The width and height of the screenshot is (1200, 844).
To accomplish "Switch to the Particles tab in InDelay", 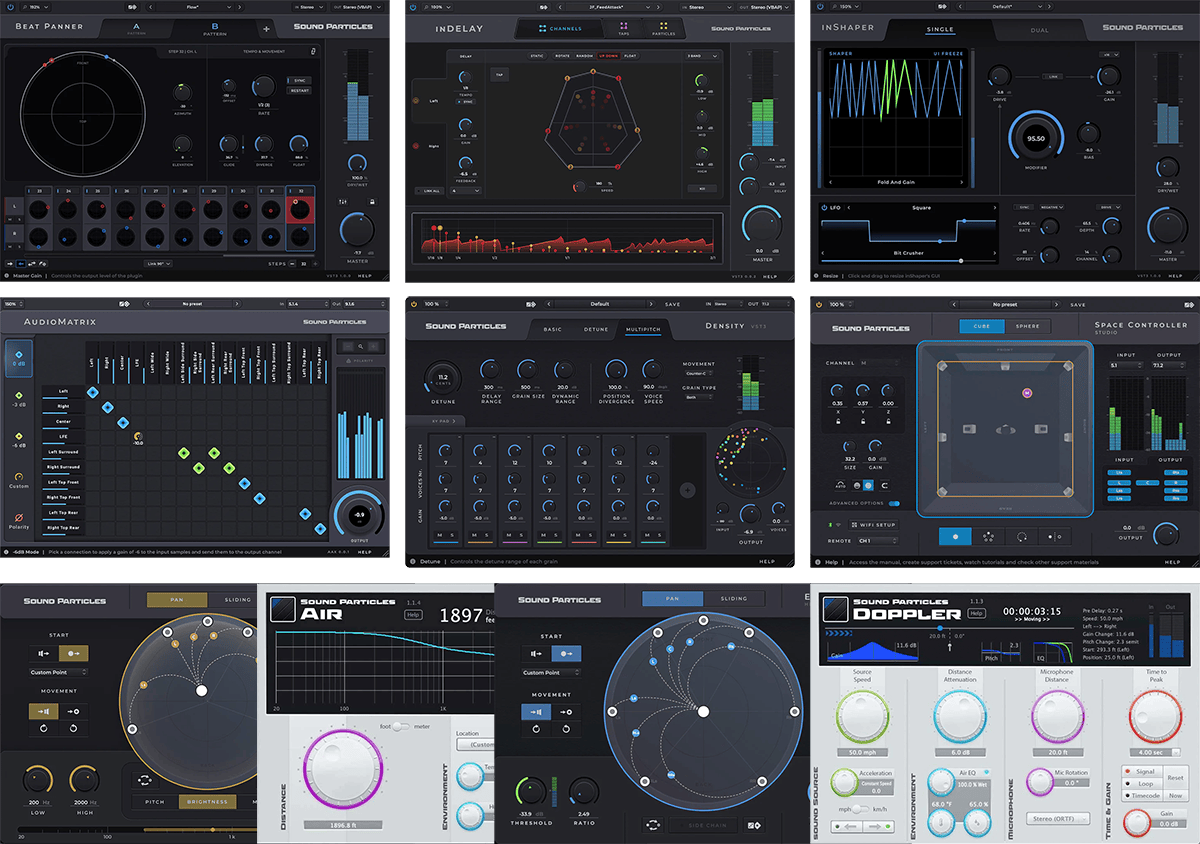I will (662, 28).
